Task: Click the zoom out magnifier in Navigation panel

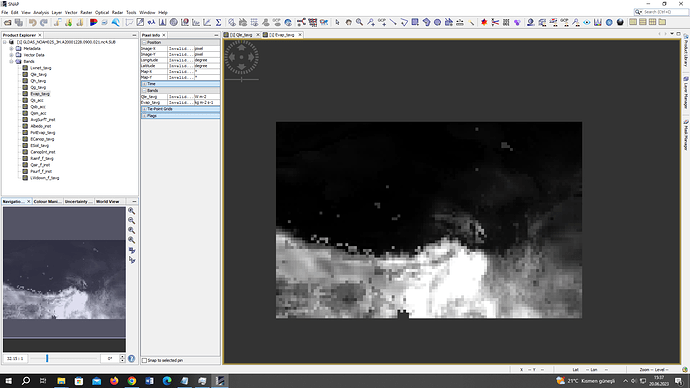Action: [131, 220]
